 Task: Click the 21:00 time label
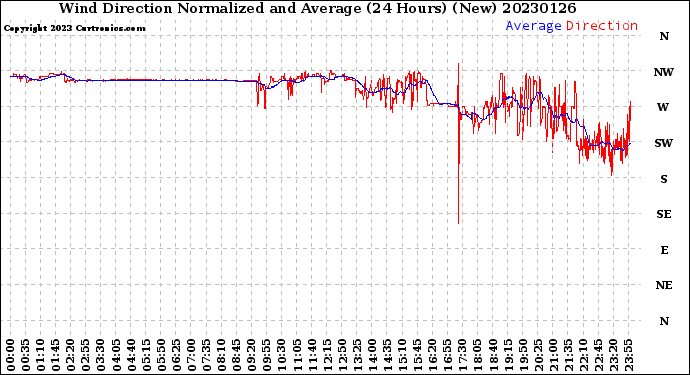pyautogui.click(x=553, y=355)
